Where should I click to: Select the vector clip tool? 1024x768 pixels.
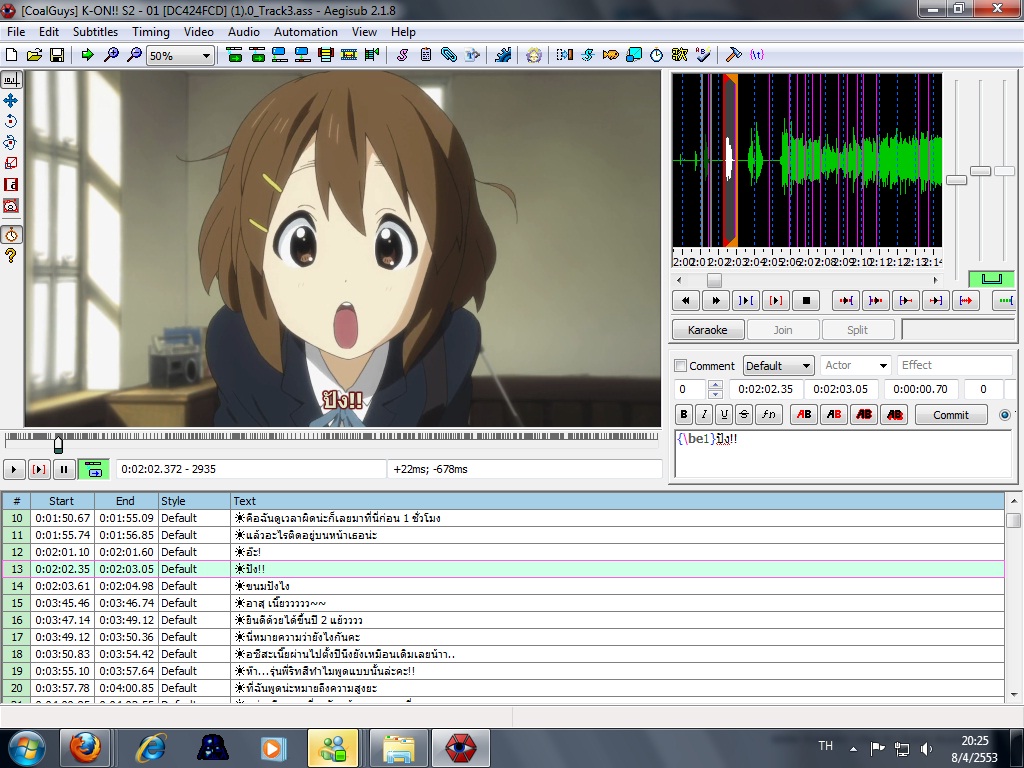[x=11, y=206]
